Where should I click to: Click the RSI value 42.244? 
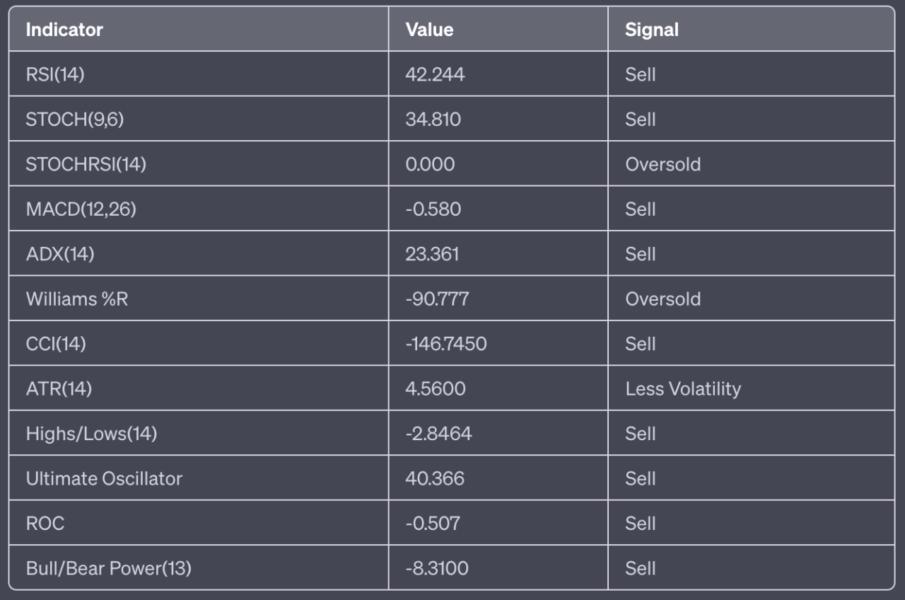tap(435, 74)
